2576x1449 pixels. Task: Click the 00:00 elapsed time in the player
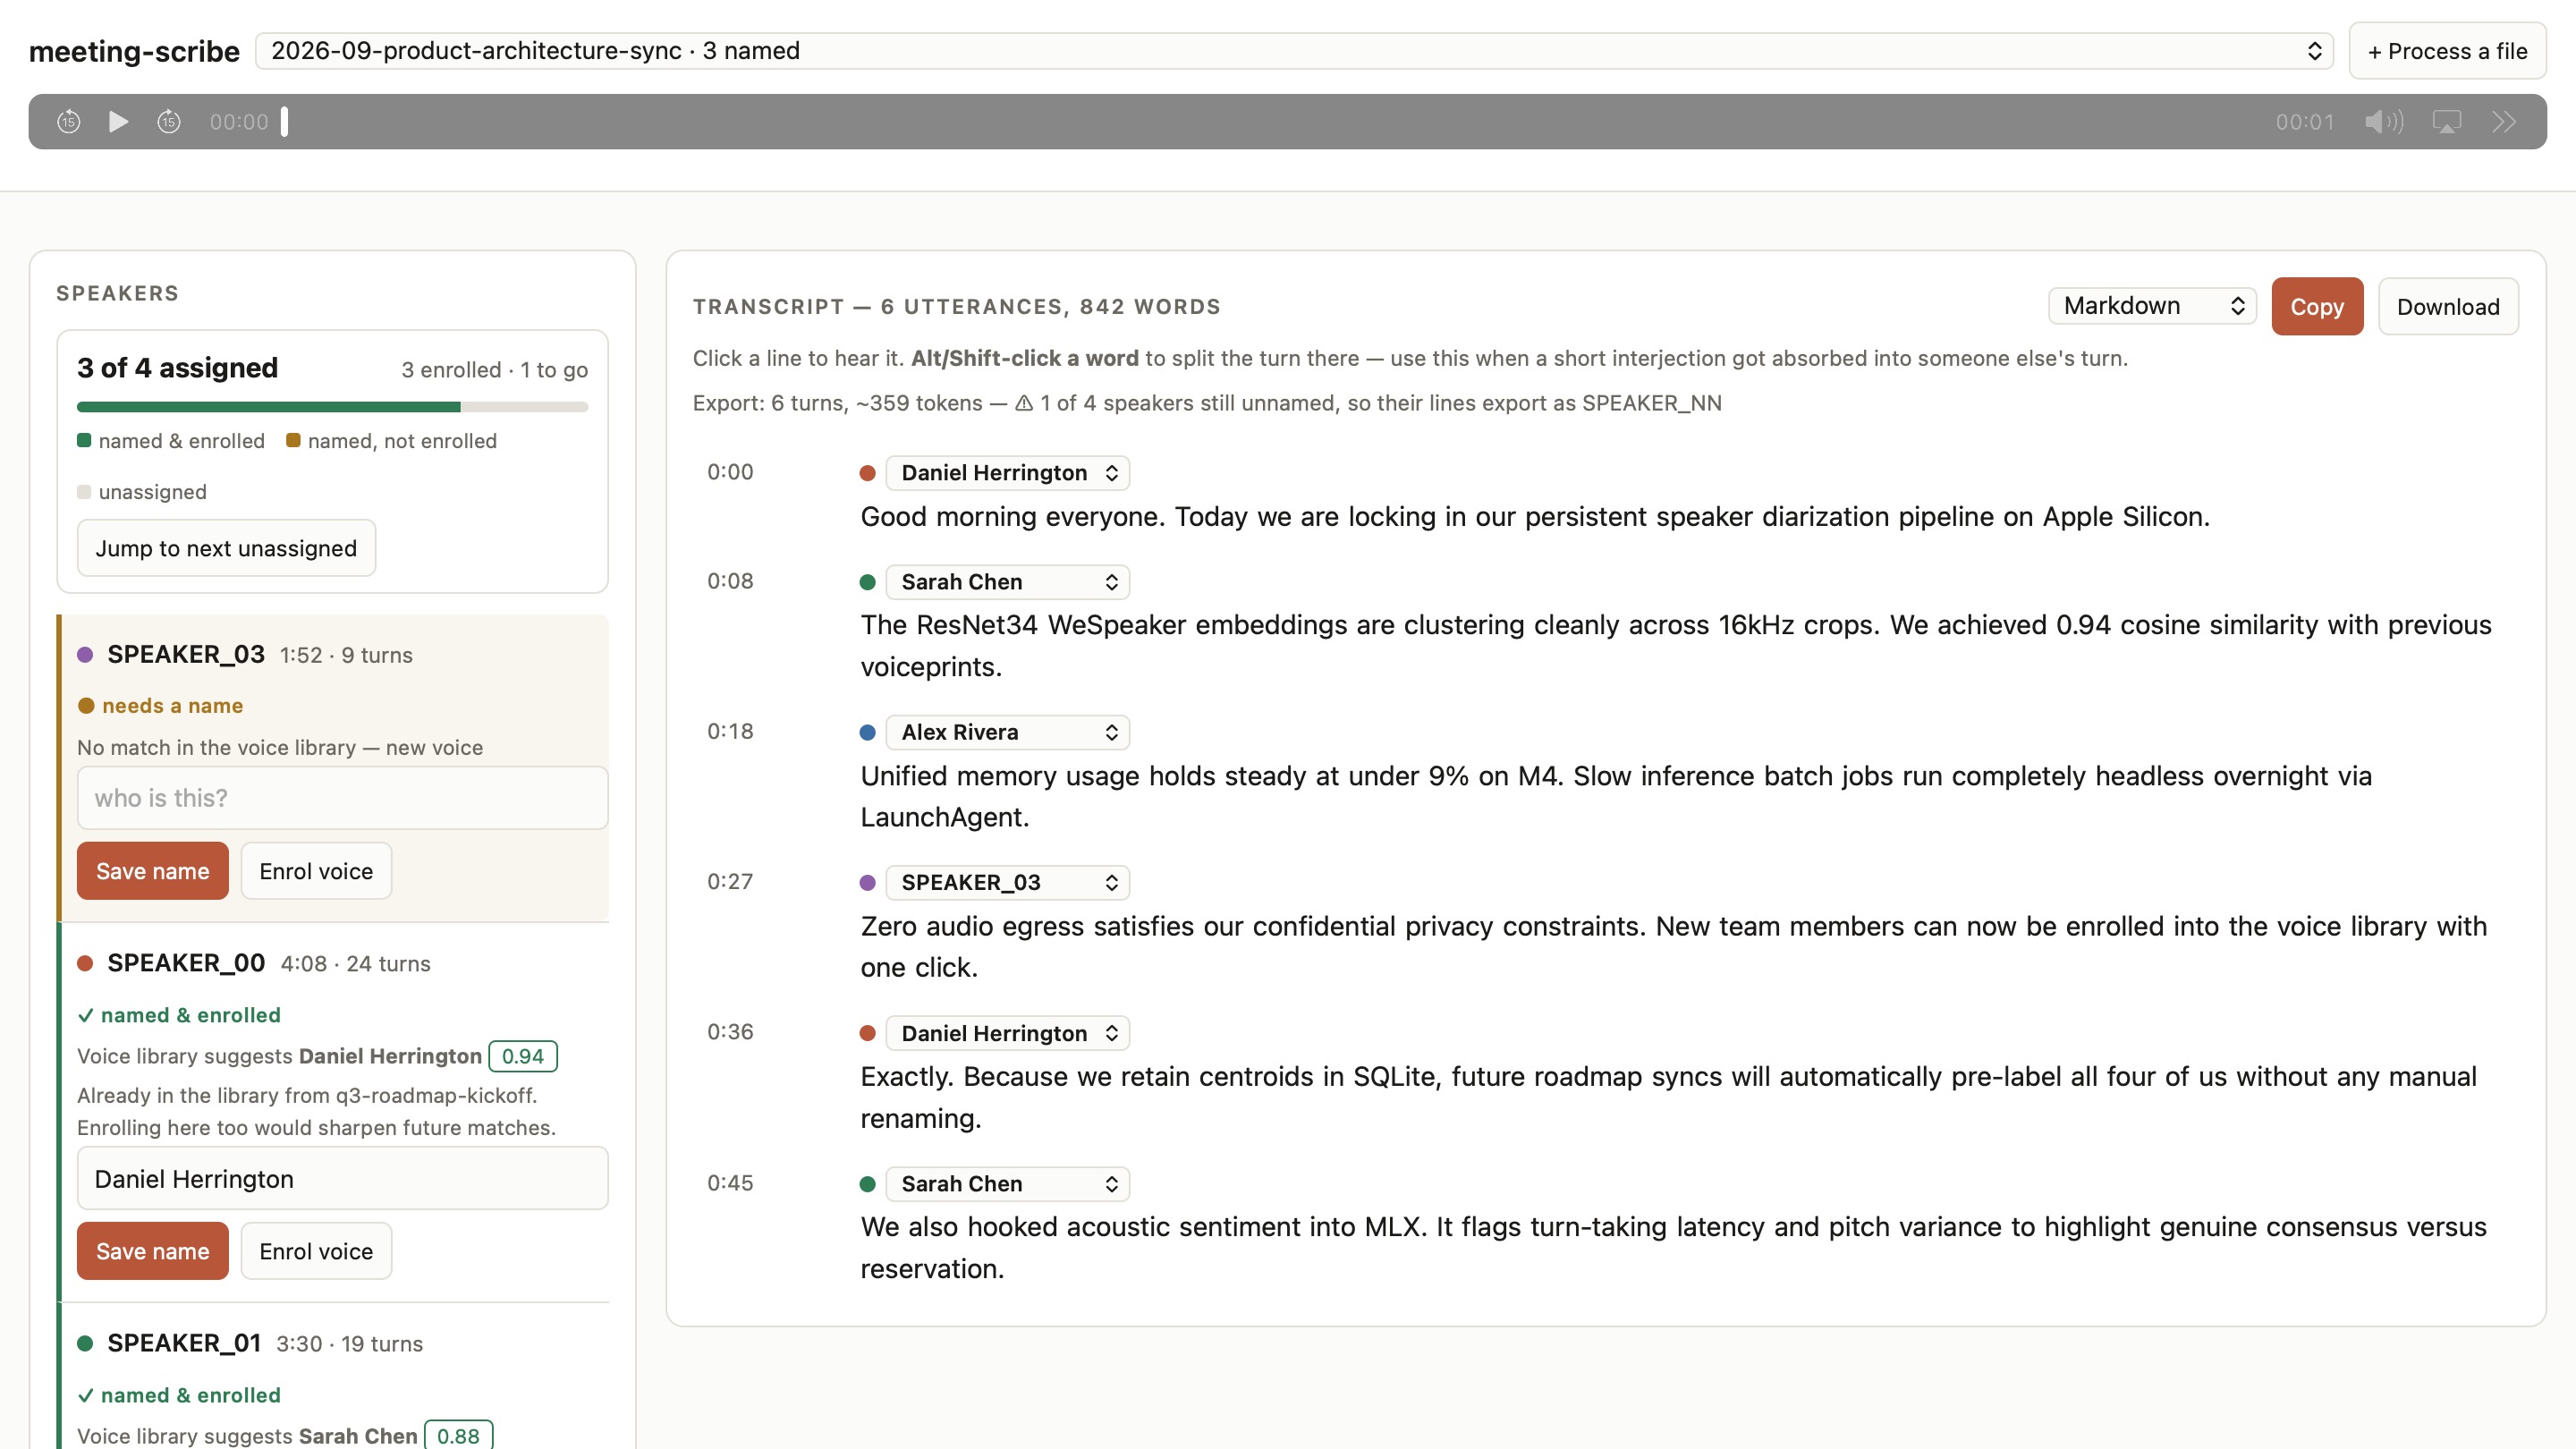pos(239,122)
